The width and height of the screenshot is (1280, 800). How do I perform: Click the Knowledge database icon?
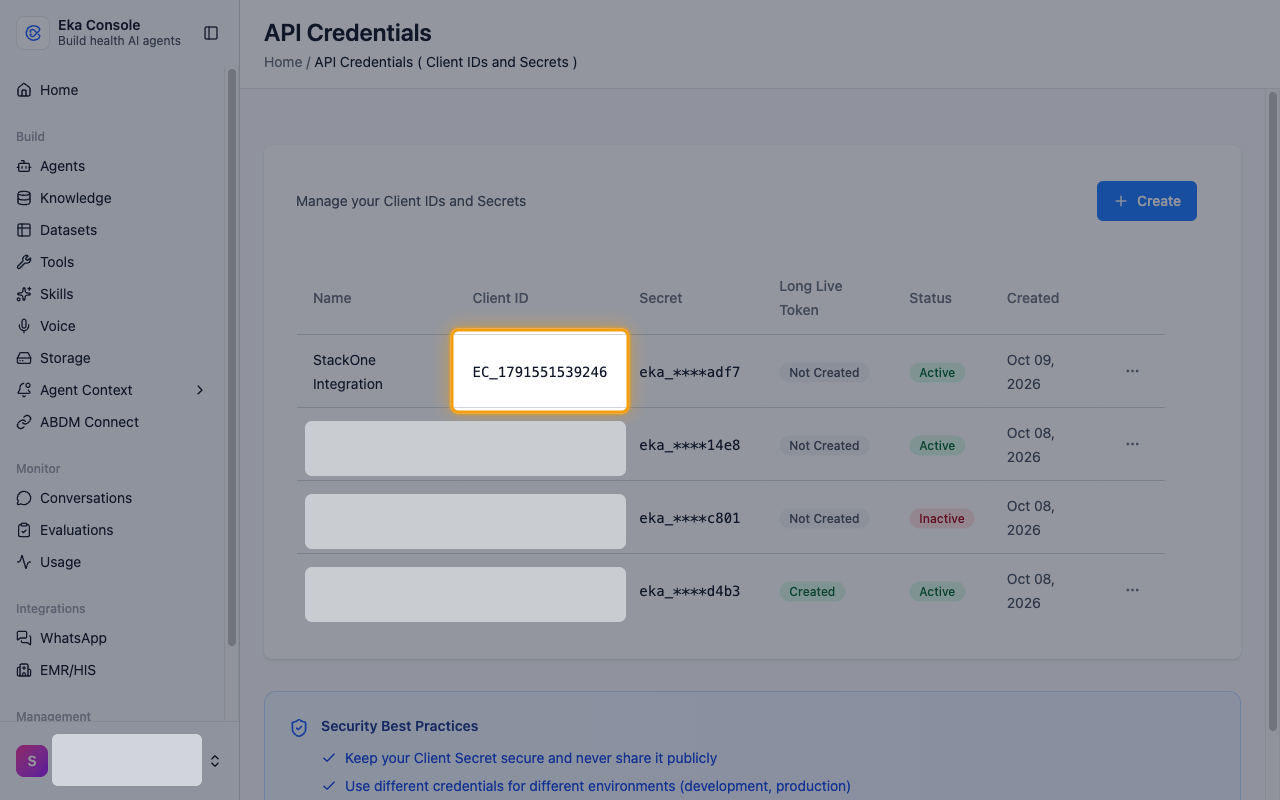click(24, 198)
